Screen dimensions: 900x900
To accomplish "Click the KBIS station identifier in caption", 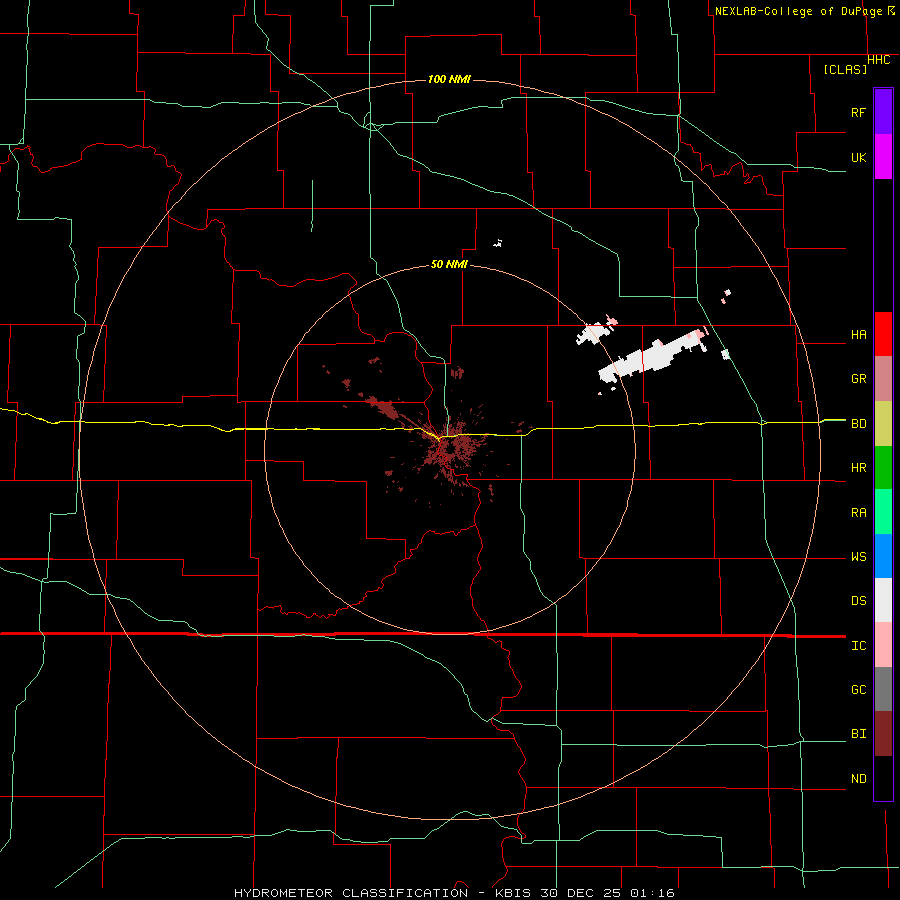I will (x=510, y=893).
